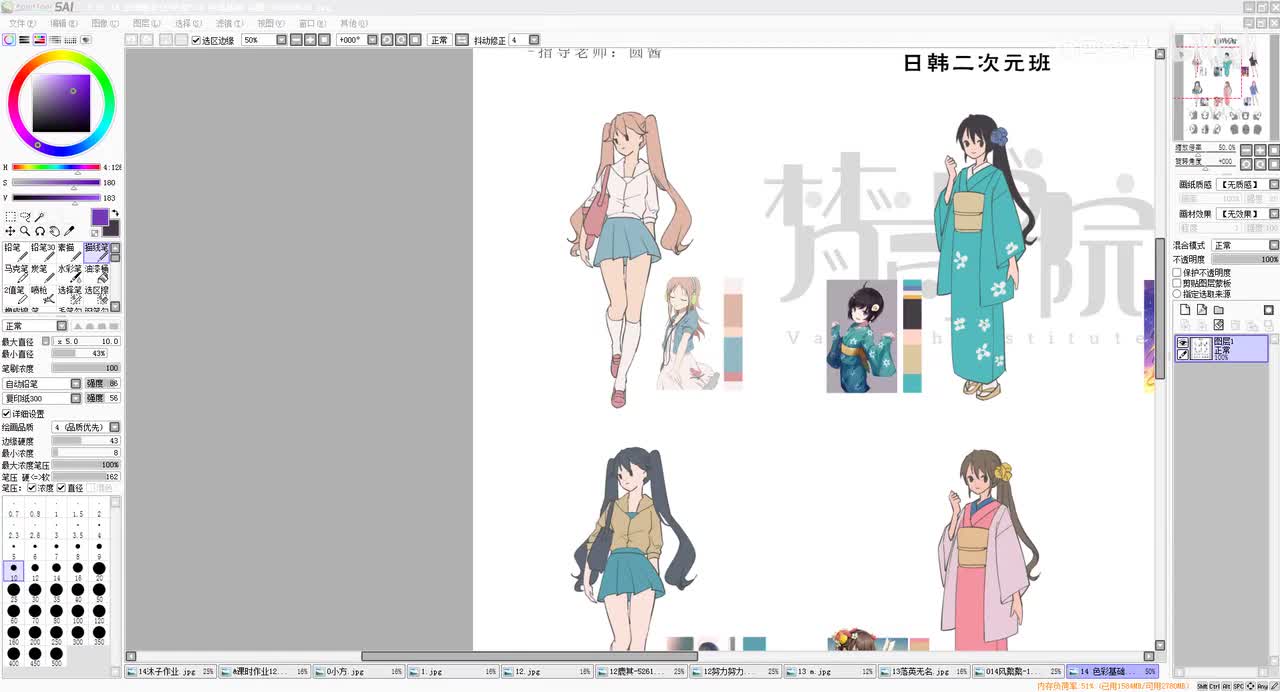Screen dimensions: 1280x692
Task: Select the hand pan tool
Action: click(x=55, y=231)
